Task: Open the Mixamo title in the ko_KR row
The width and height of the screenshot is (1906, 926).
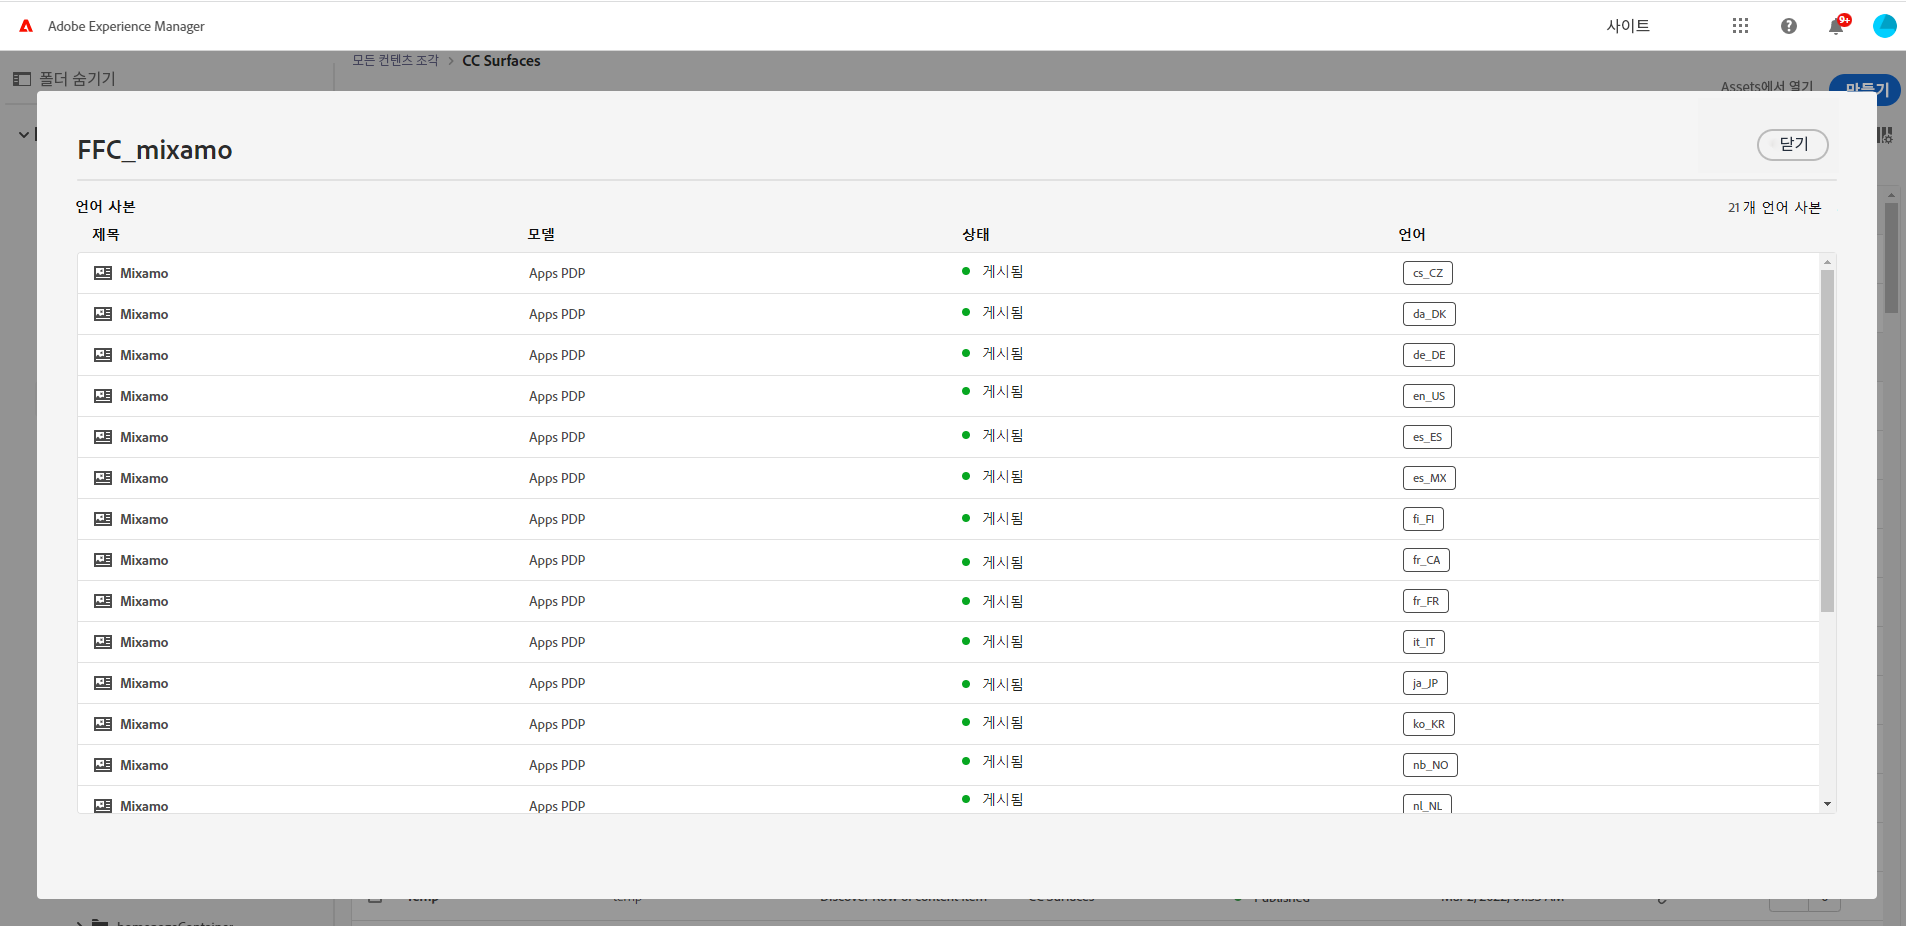Action: [x=144, y=724]
